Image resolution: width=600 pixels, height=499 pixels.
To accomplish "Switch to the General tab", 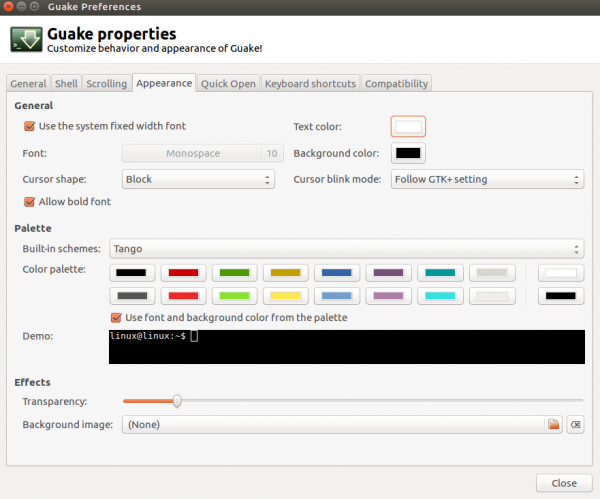I will coord(28,83).
